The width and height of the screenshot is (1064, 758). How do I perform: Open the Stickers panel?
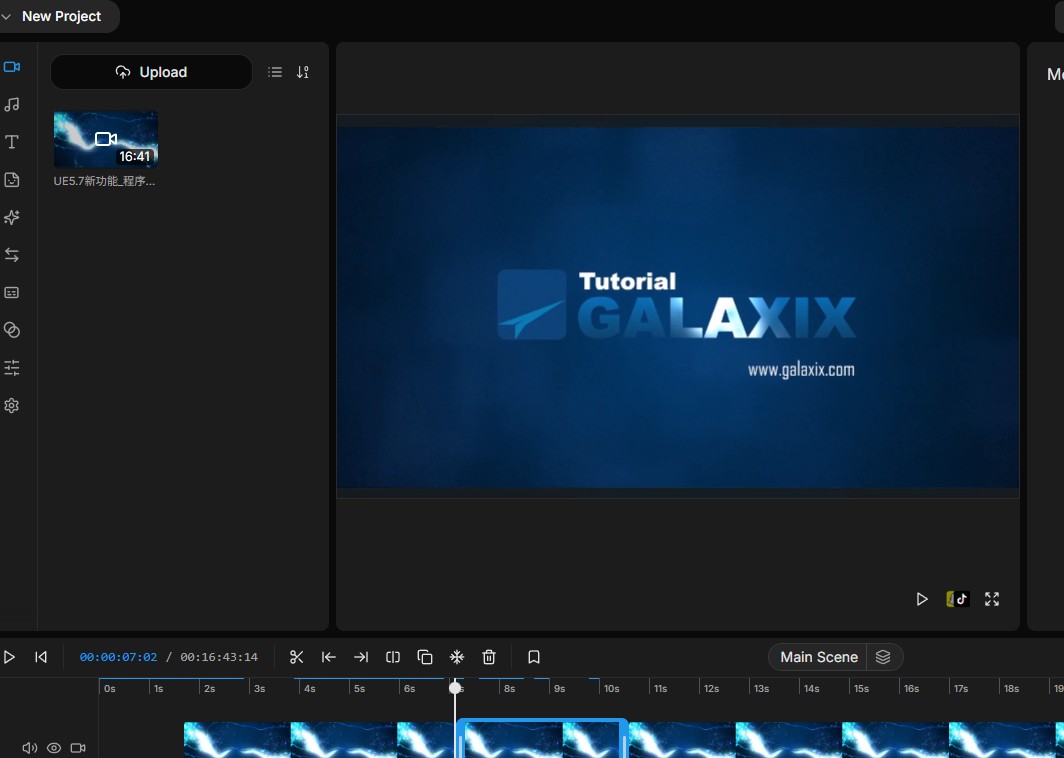point(12,180)
